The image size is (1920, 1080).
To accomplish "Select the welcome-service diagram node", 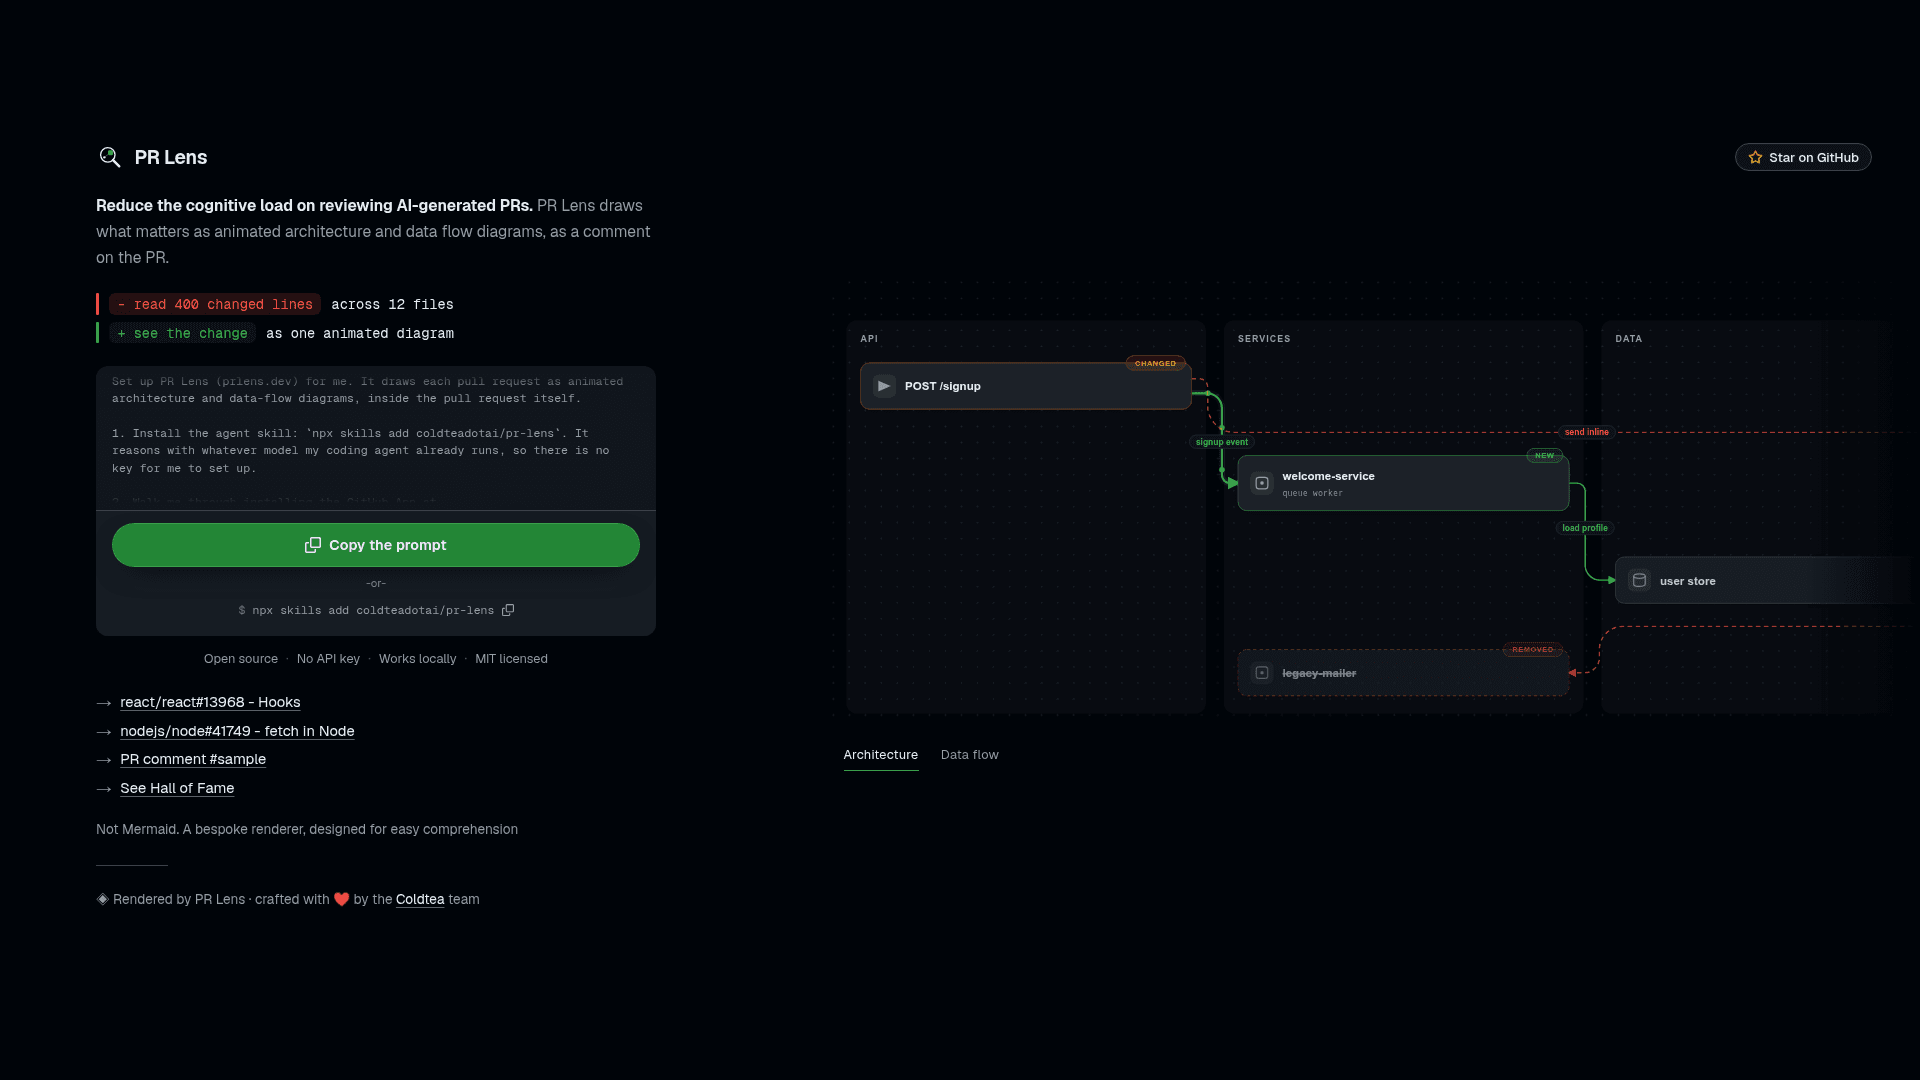I will coord(1403,483).
